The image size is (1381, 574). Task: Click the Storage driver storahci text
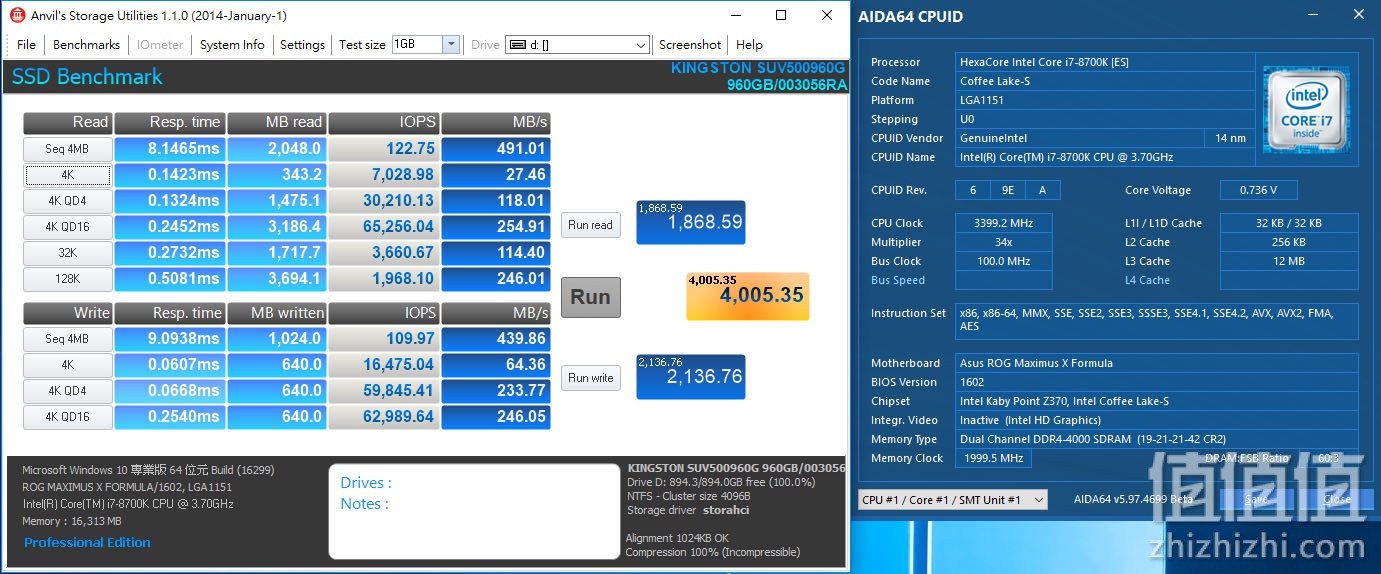pos(688,510)
